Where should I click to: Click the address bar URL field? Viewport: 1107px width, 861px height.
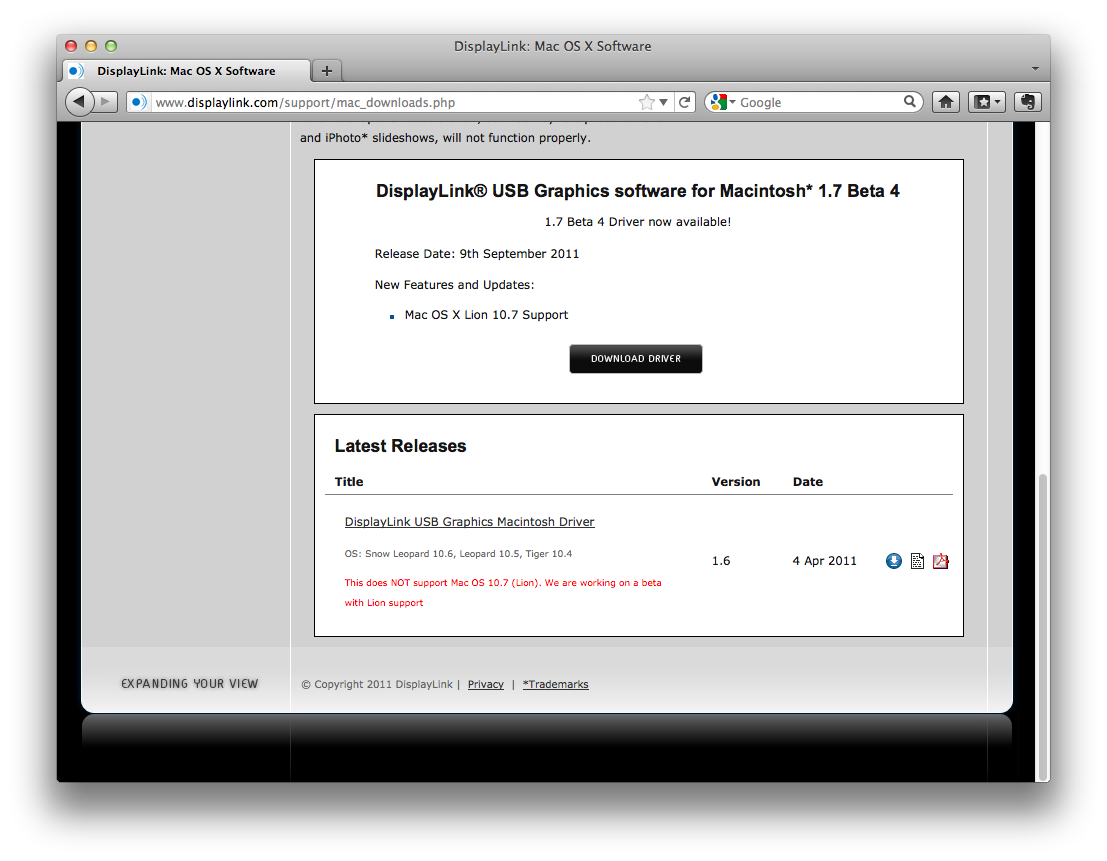[395, 102]
